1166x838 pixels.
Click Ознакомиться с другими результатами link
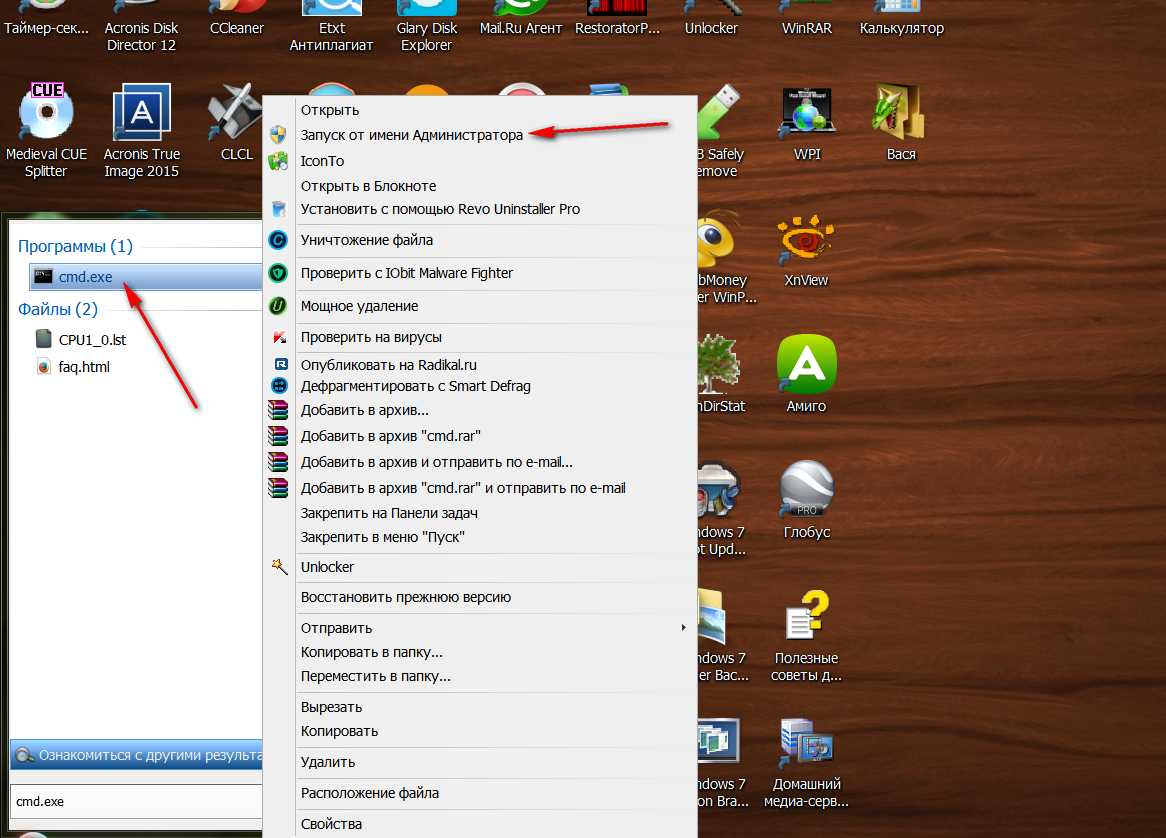coord(137,755)
